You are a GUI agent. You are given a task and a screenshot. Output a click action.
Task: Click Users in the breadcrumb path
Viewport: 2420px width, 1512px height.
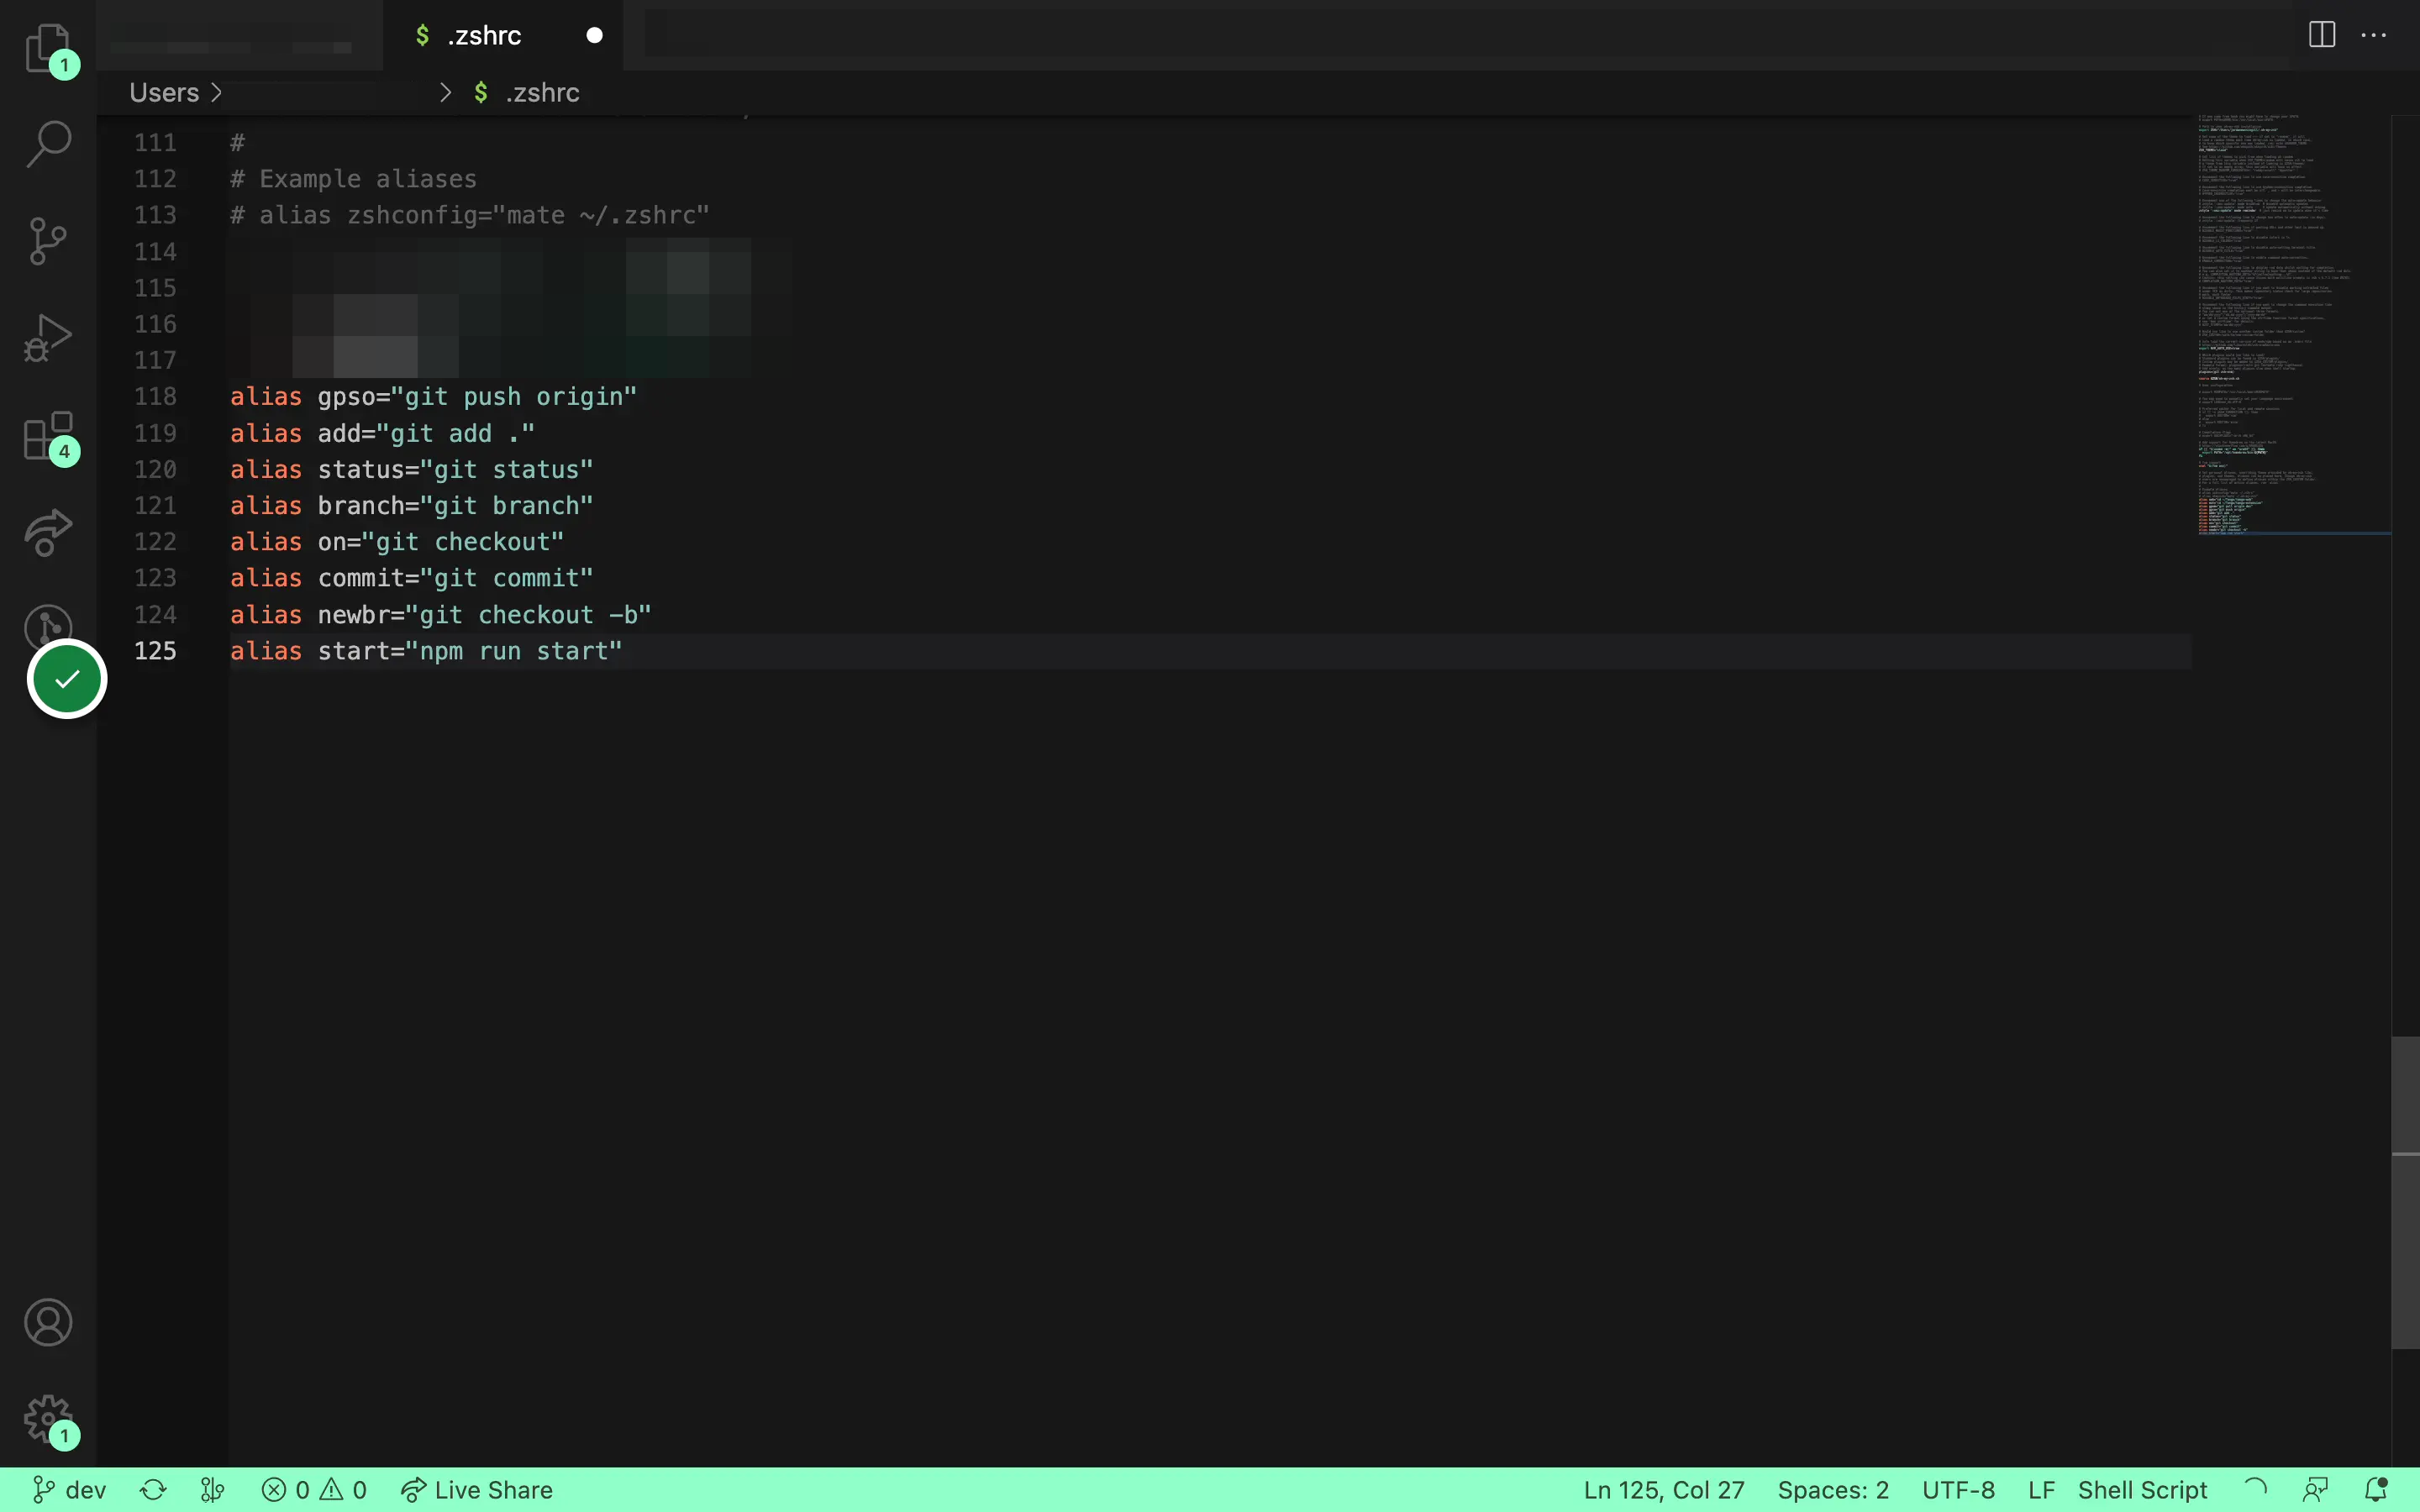(164, 92)
